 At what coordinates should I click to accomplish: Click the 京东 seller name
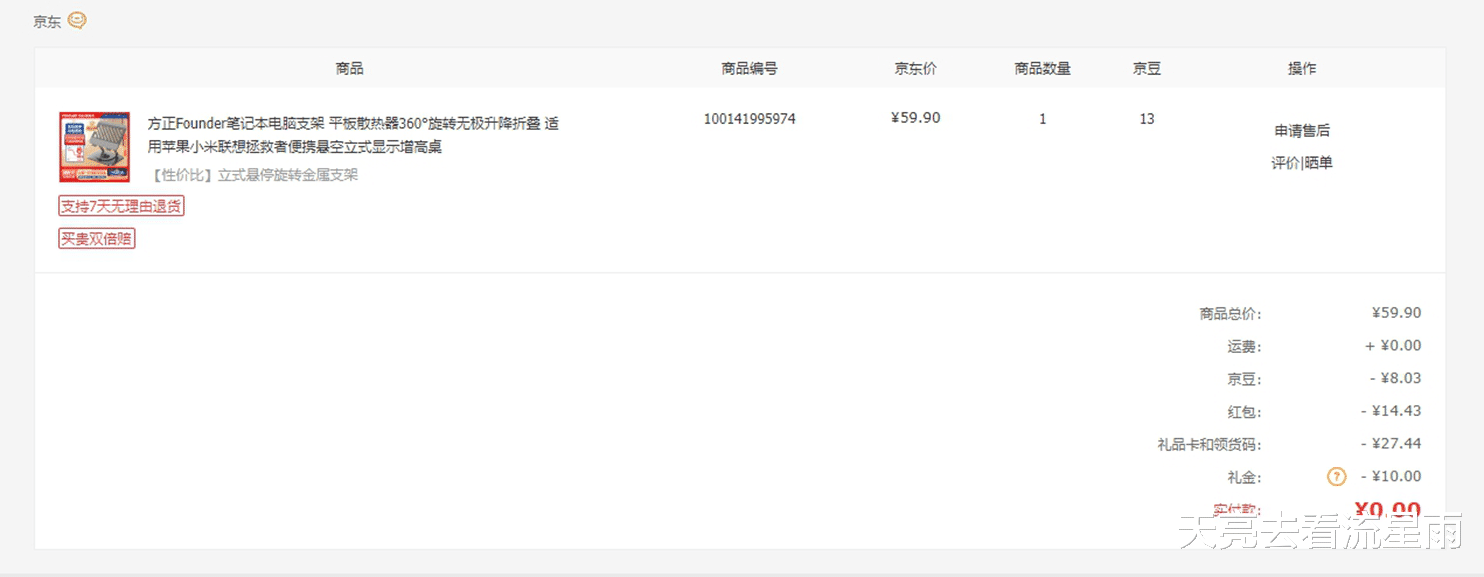click(47, 21)
